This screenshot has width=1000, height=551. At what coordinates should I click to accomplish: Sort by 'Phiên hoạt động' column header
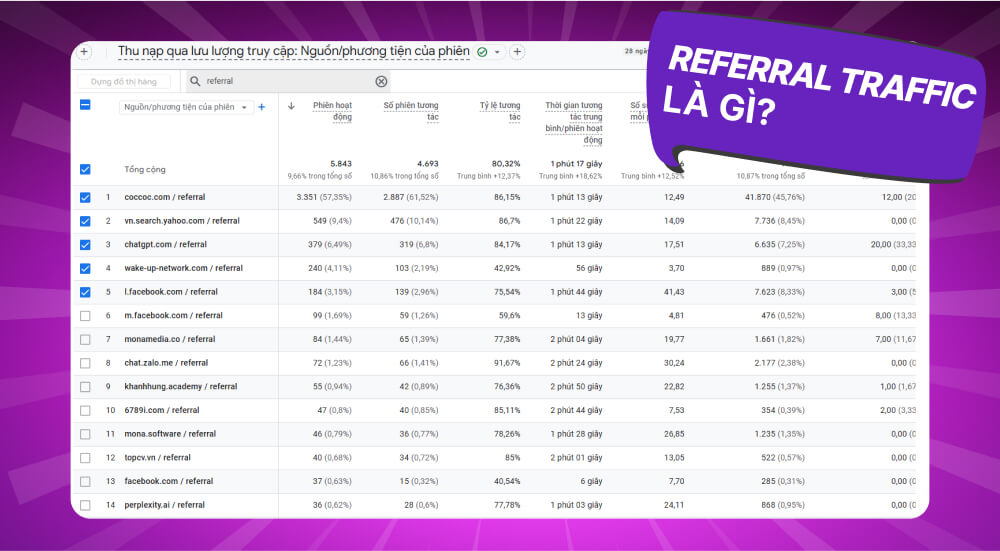(332, 111)
